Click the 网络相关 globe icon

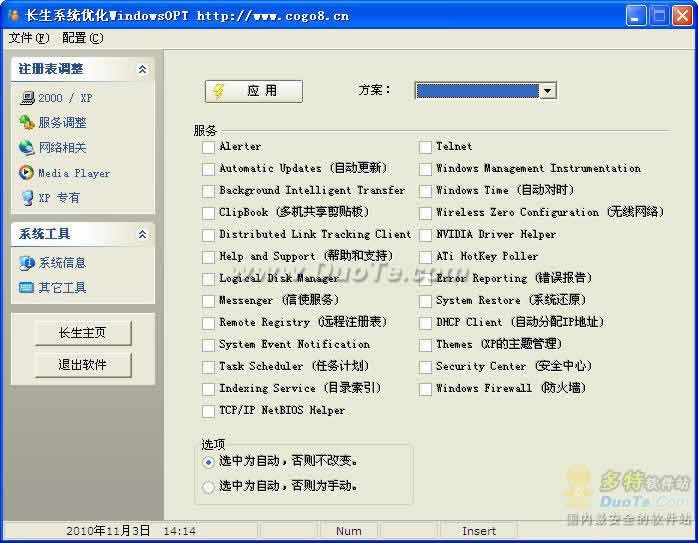27,147
